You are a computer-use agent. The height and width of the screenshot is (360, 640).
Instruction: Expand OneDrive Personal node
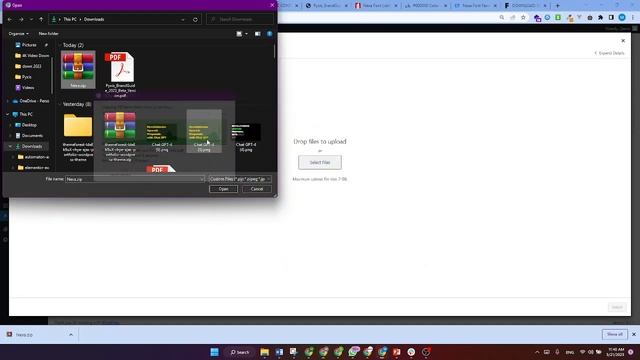[7, 101]
